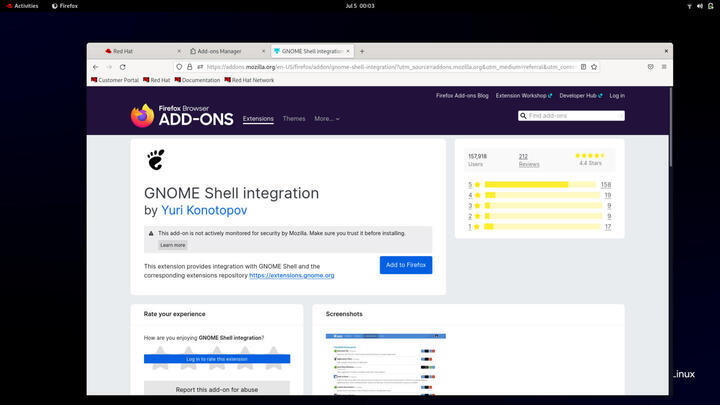Open author Yuri Konotopov's profile
This screenshot has width=720, height=405.
tap(204, 210)
